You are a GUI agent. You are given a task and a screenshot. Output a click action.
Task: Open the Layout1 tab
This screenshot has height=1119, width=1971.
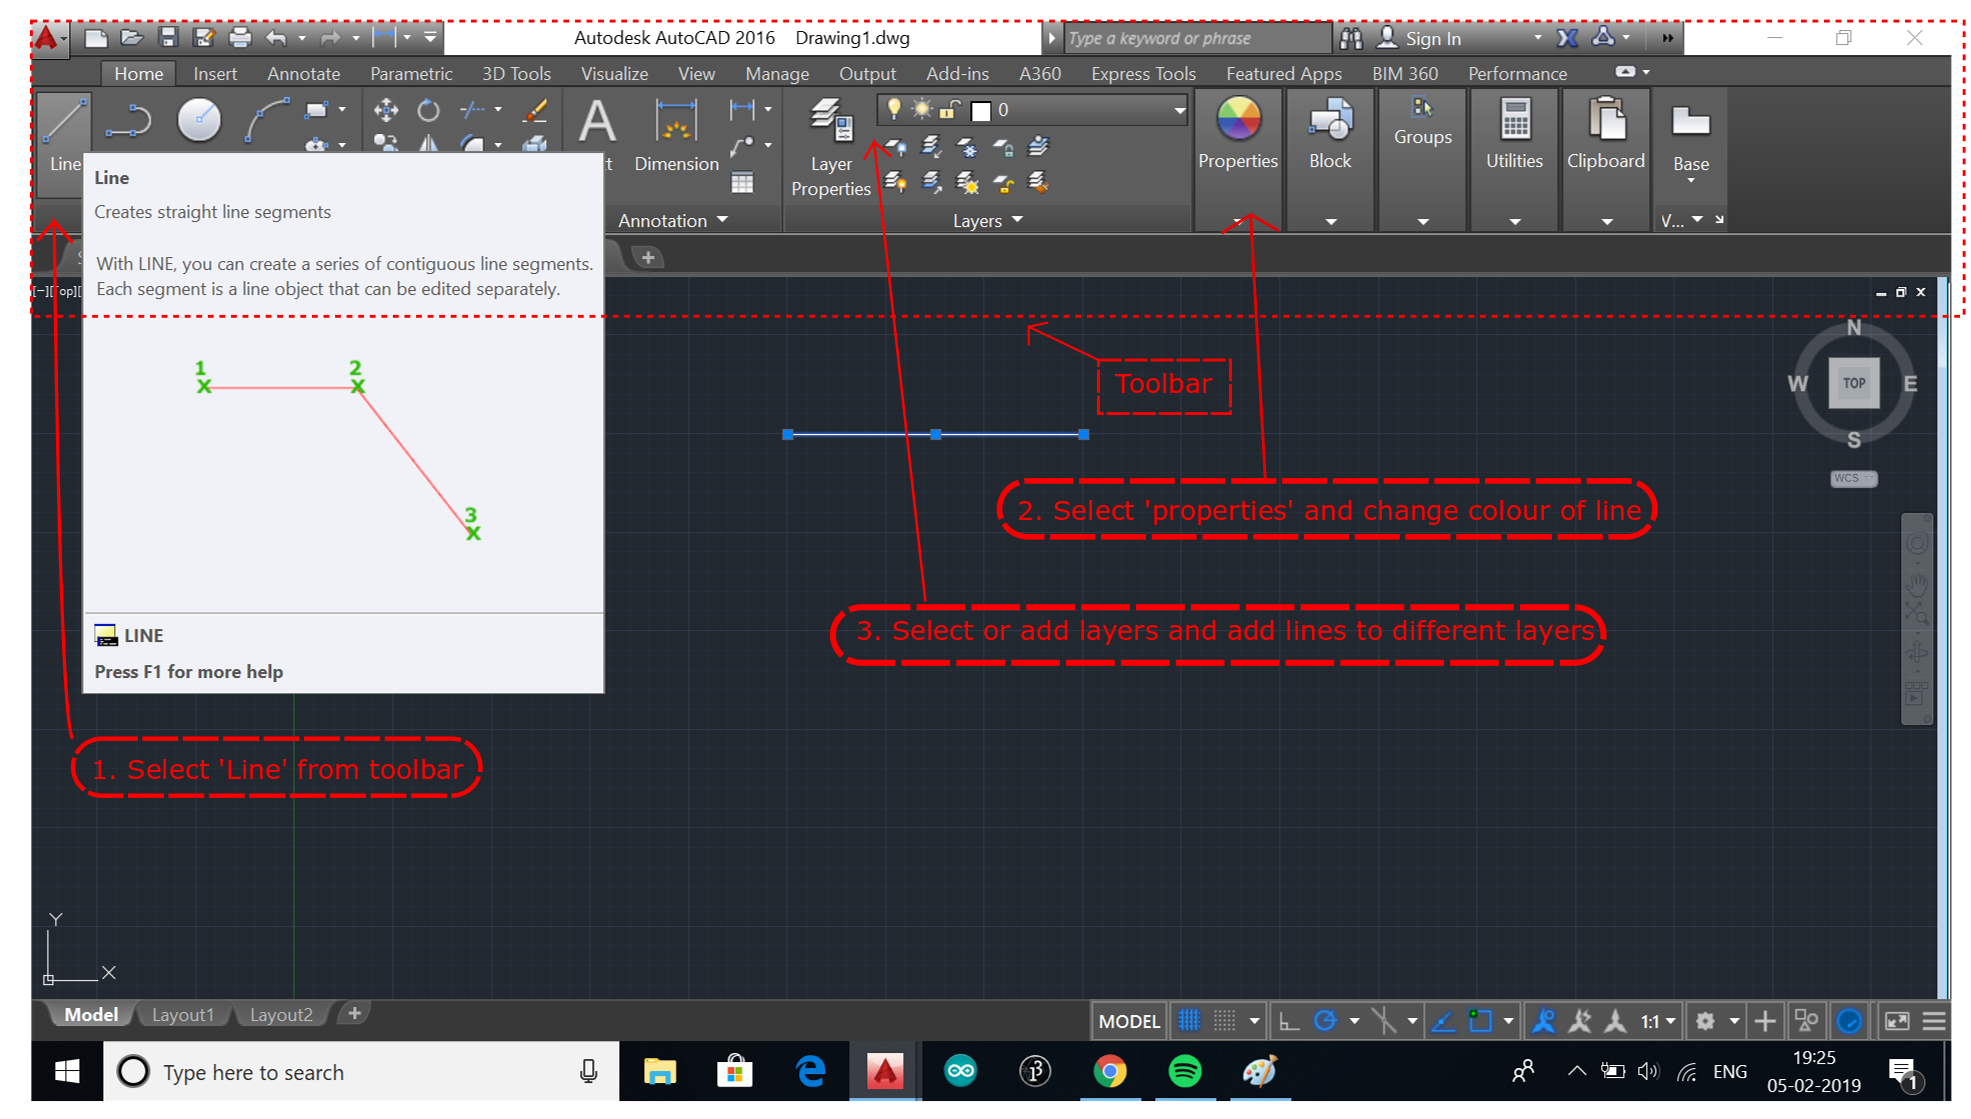[x=182, y=1014]
